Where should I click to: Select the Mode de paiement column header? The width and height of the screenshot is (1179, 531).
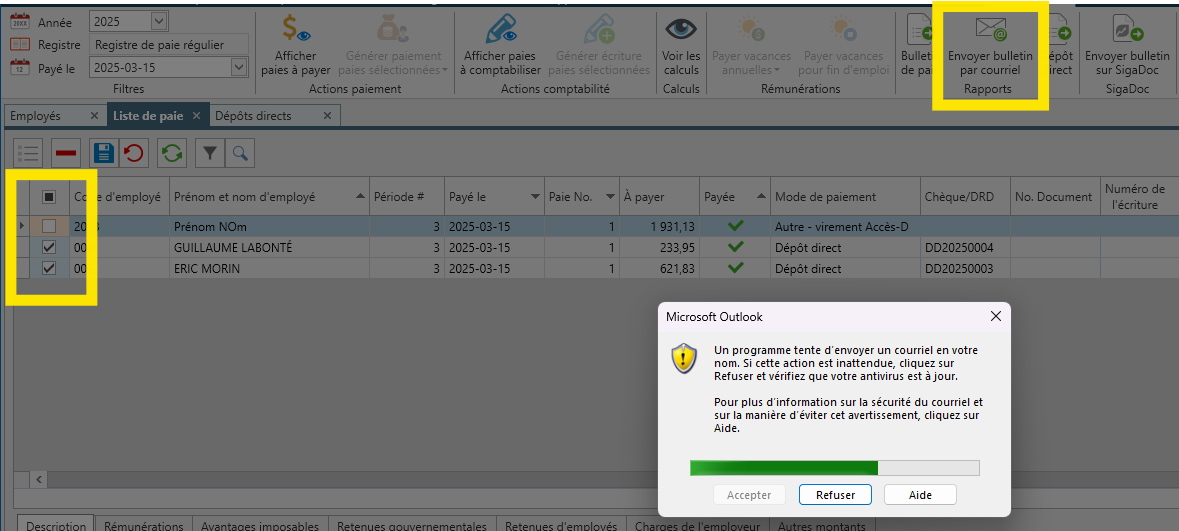tap(845, 197)
